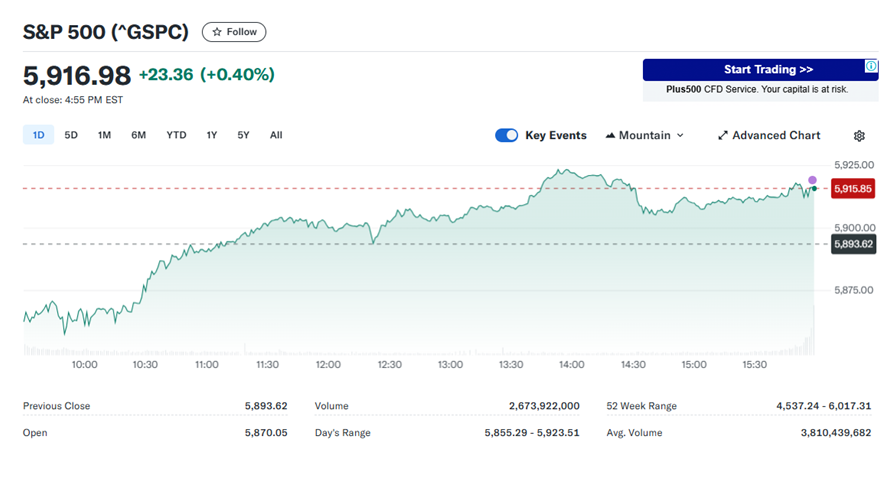Image resolution: width=891 pixels, height=483 pixels.
Task: Select the 1Y time range tab
Action: tap(212, 135)
